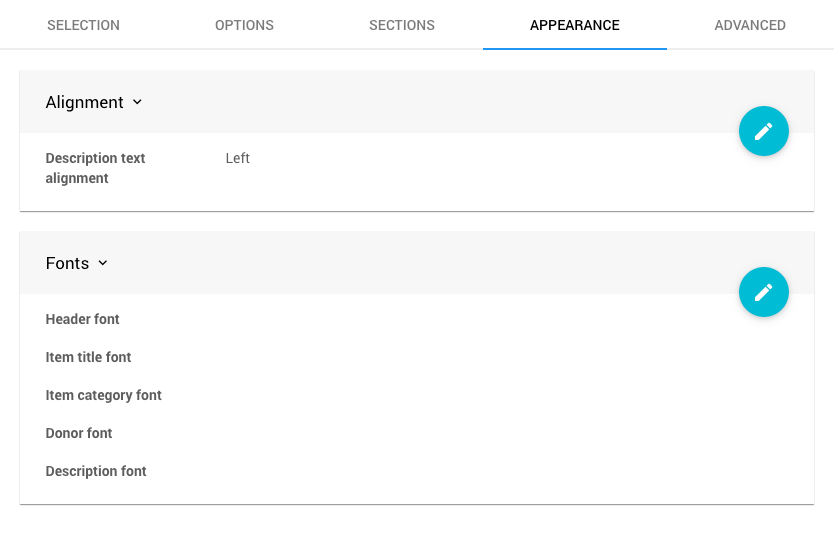This screenshot has width=834, height=554.
Task: Click the Description text alignment label
Action: pyautogui.click(x=95, y=168)
